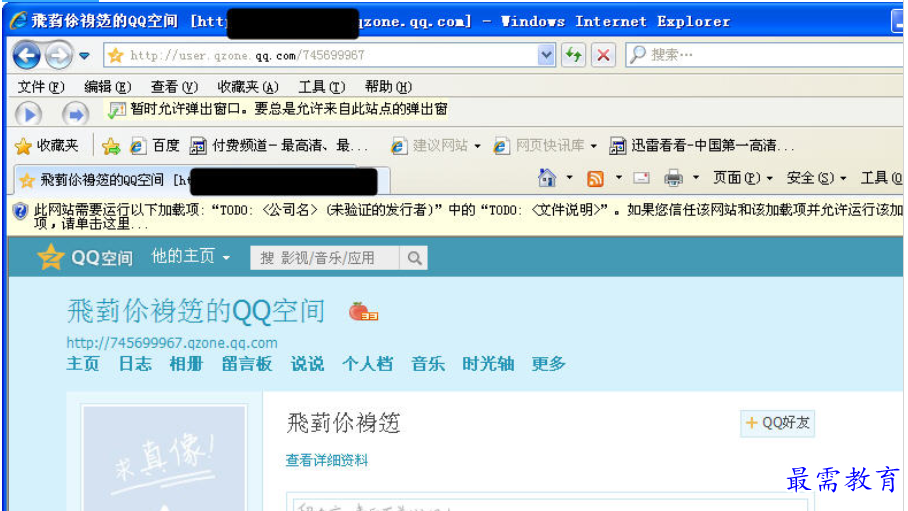Screen dimensions: 908x511
Task: Expand the Print dropdown arrow
Action: pos(696,178)
